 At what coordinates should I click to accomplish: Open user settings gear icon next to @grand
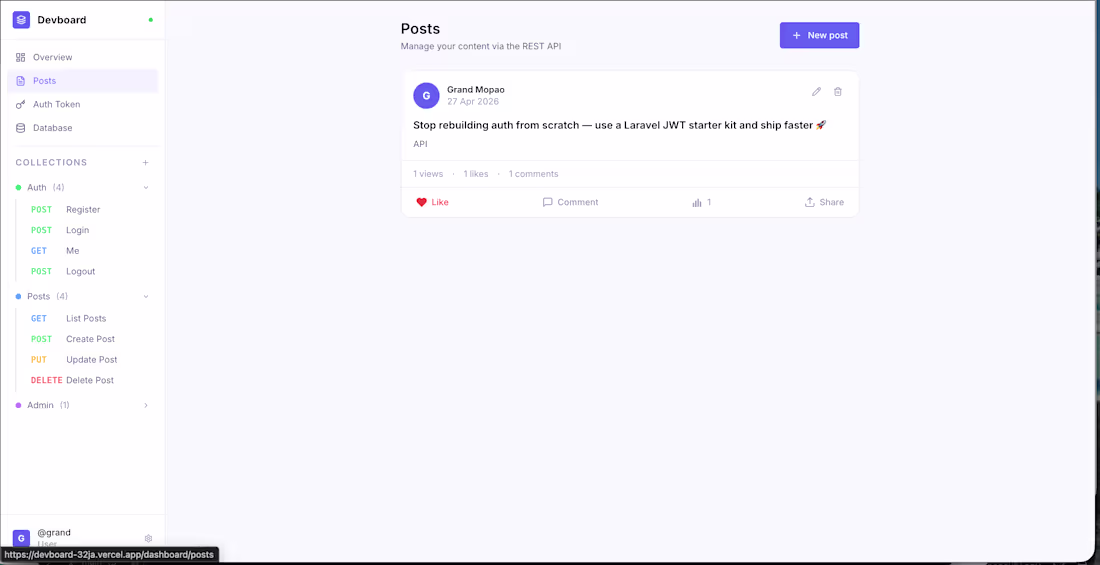(149, 538)
